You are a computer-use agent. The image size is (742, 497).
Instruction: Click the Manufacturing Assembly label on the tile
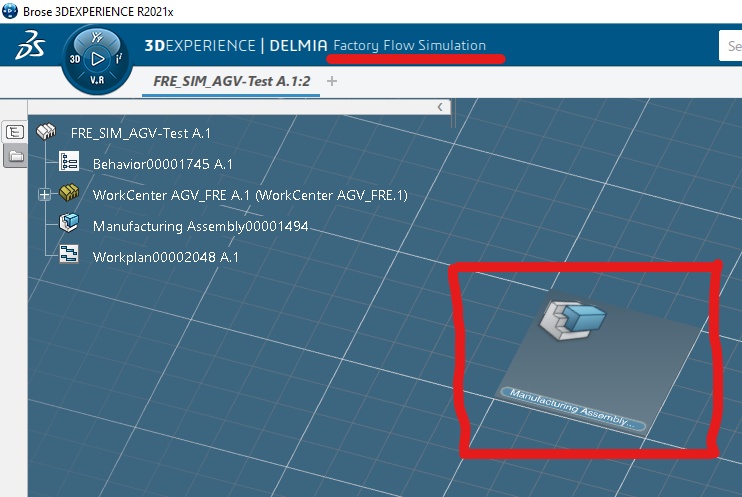[x=573, y=408]
